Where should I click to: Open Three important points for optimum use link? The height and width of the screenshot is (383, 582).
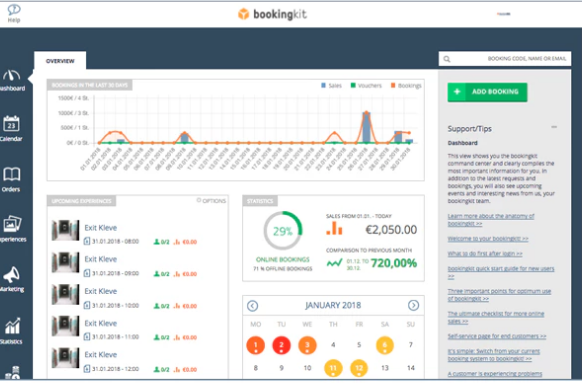pyautogui.click(x=499, y=295)
